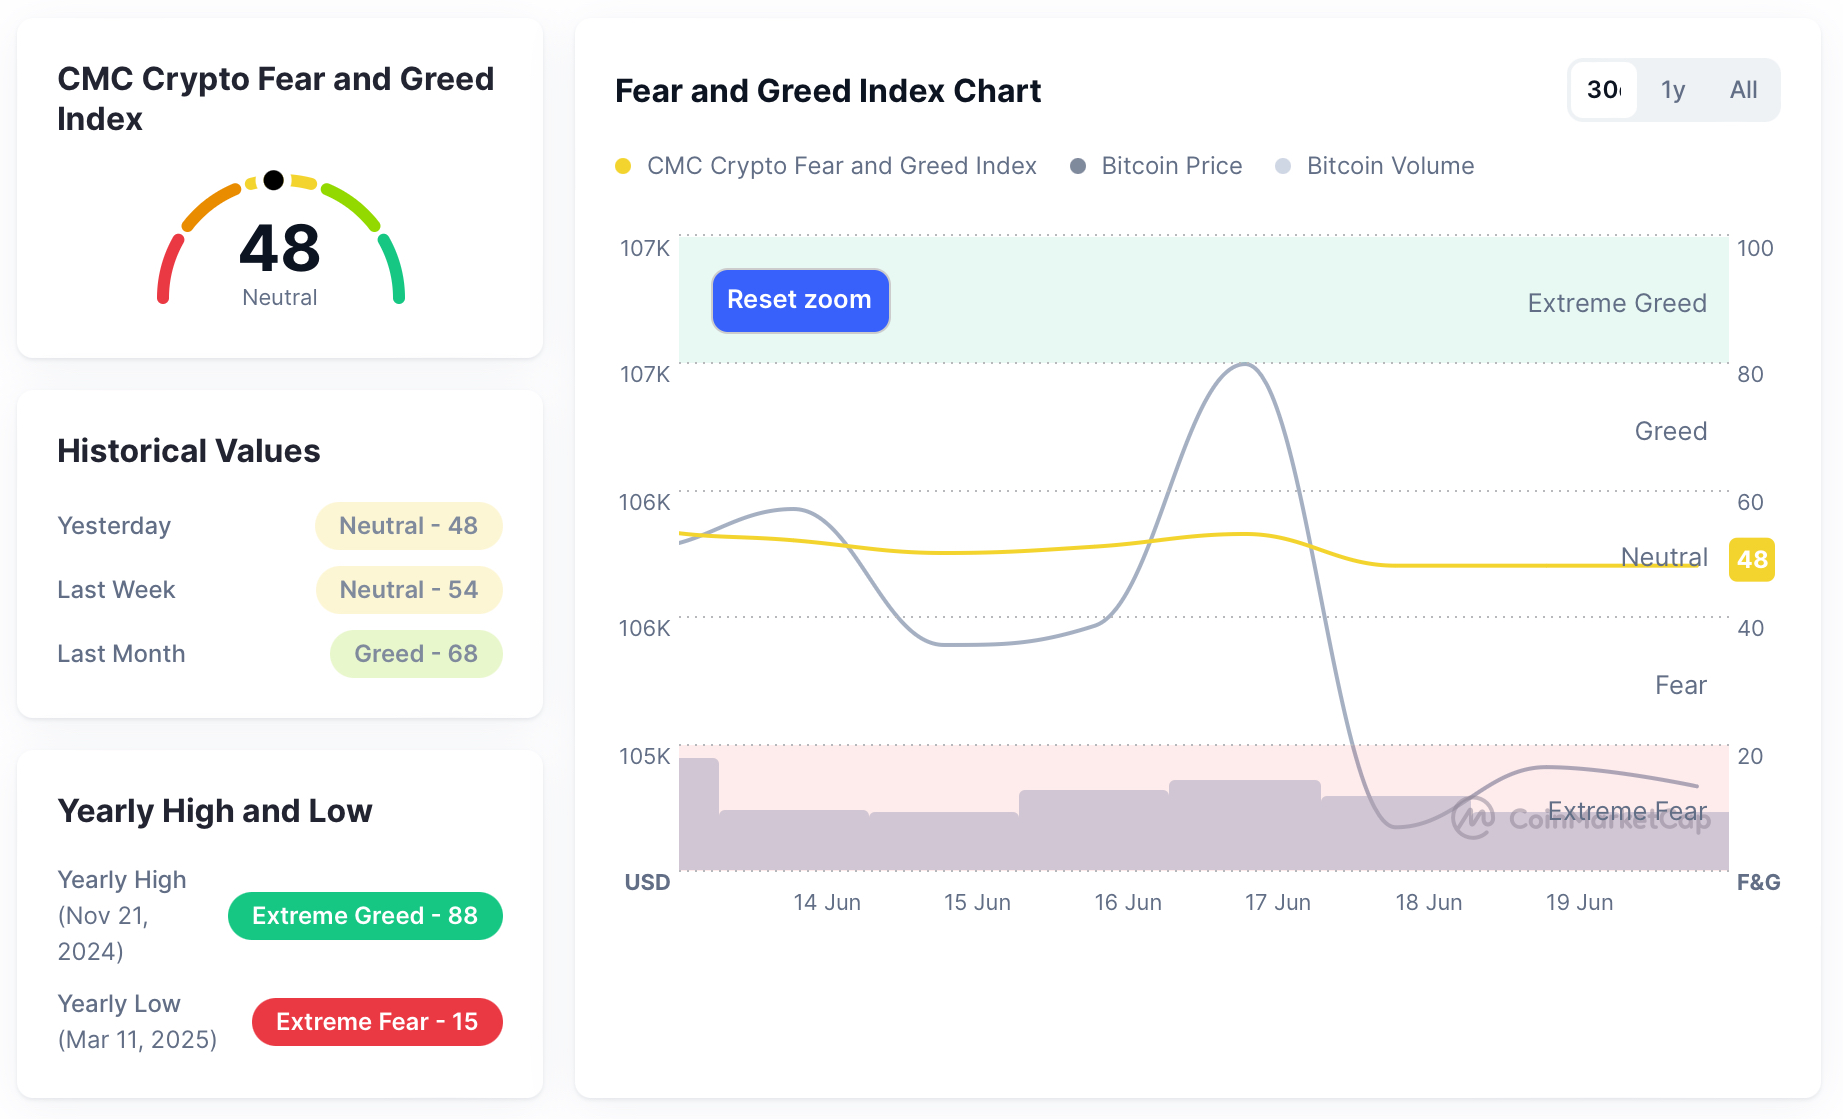Click the Extreme Greed - 88 yearly high badge
The image size is (1843, 1119).
pos(365,916)
